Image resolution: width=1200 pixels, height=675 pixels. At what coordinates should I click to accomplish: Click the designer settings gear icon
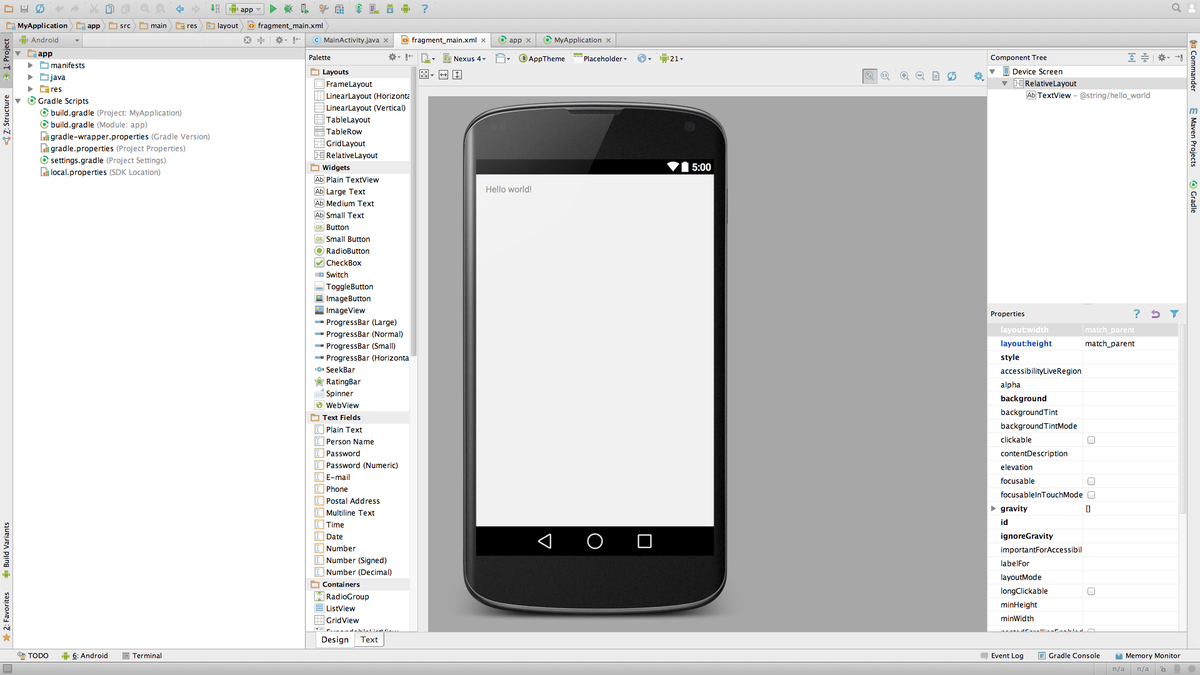(x=978, y=76)
